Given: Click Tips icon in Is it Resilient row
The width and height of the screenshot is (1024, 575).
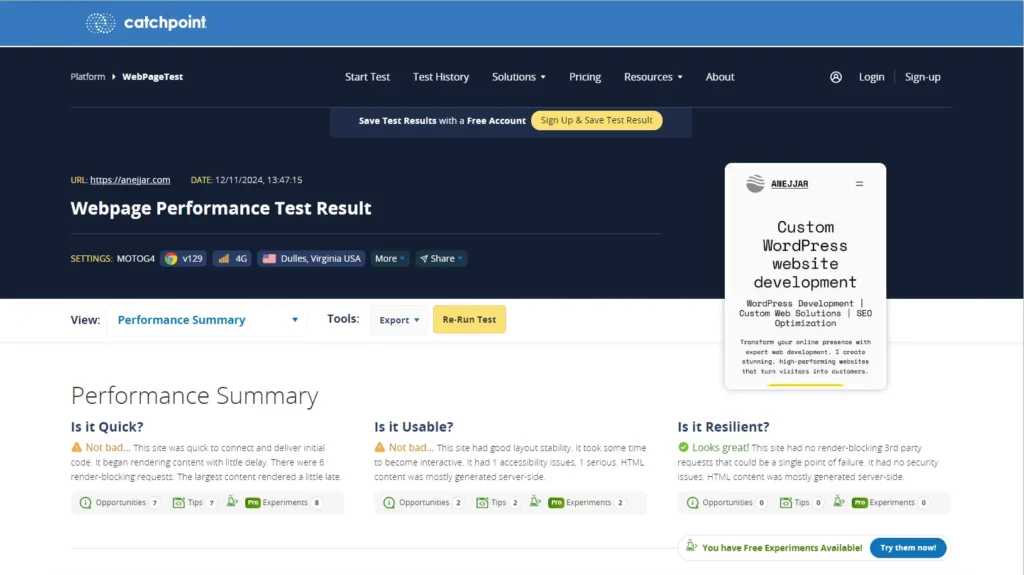Looking at the screenshot, I should [x=786, y=502].
